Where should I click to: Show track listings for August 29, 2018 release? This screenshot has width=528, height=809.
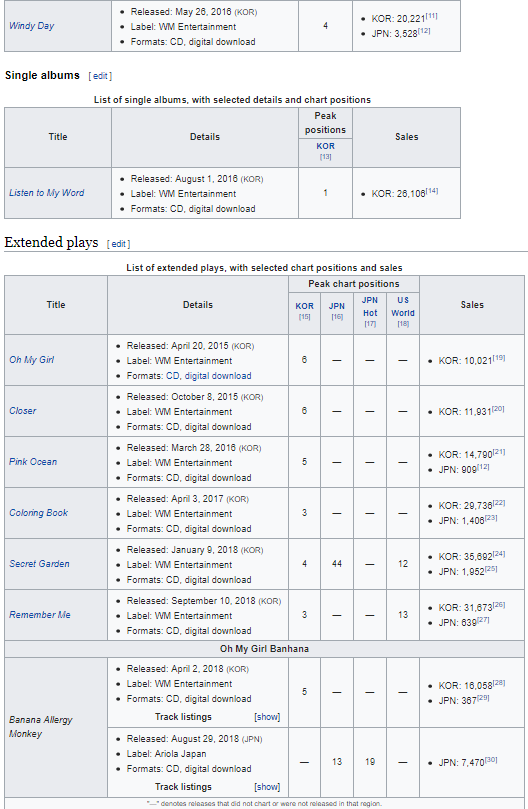pos(267,787)
